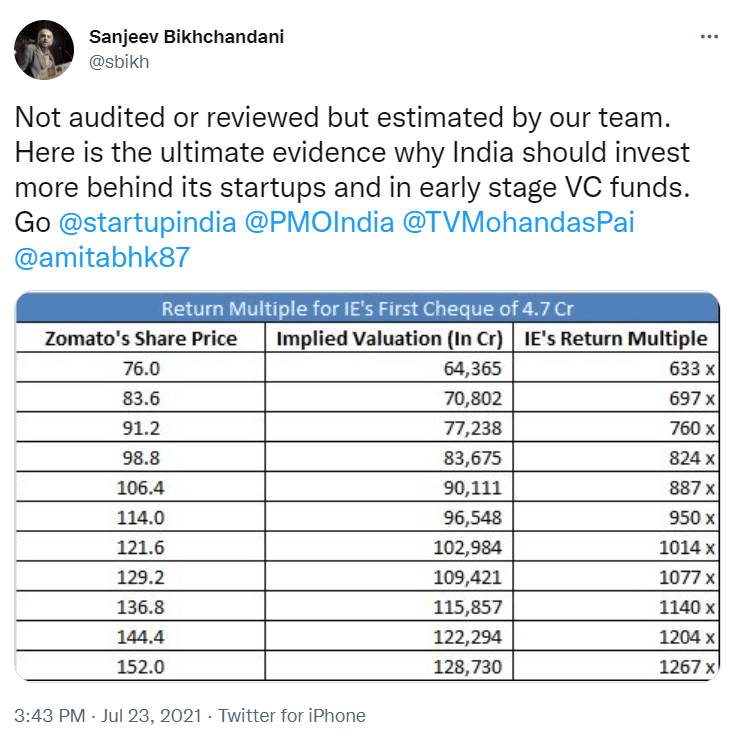This screenshot has width=740, height=740.
Task: Click the table title Return Multiple for IE's First Cheque
Action: [x=366, y=308]
